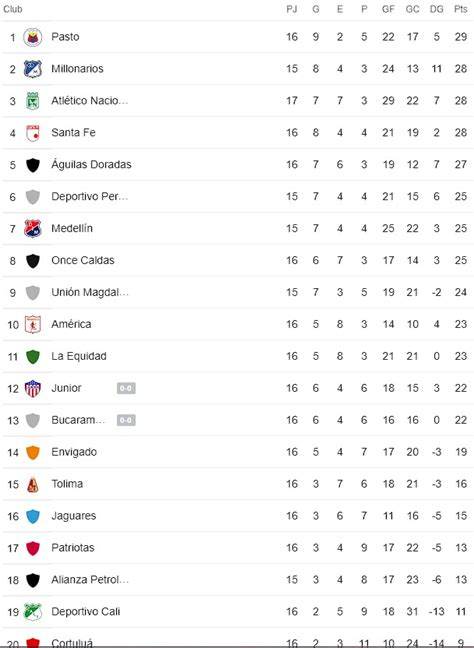
Task: Click the Medellín team crest icon
Action: click(x=33, y=229)
